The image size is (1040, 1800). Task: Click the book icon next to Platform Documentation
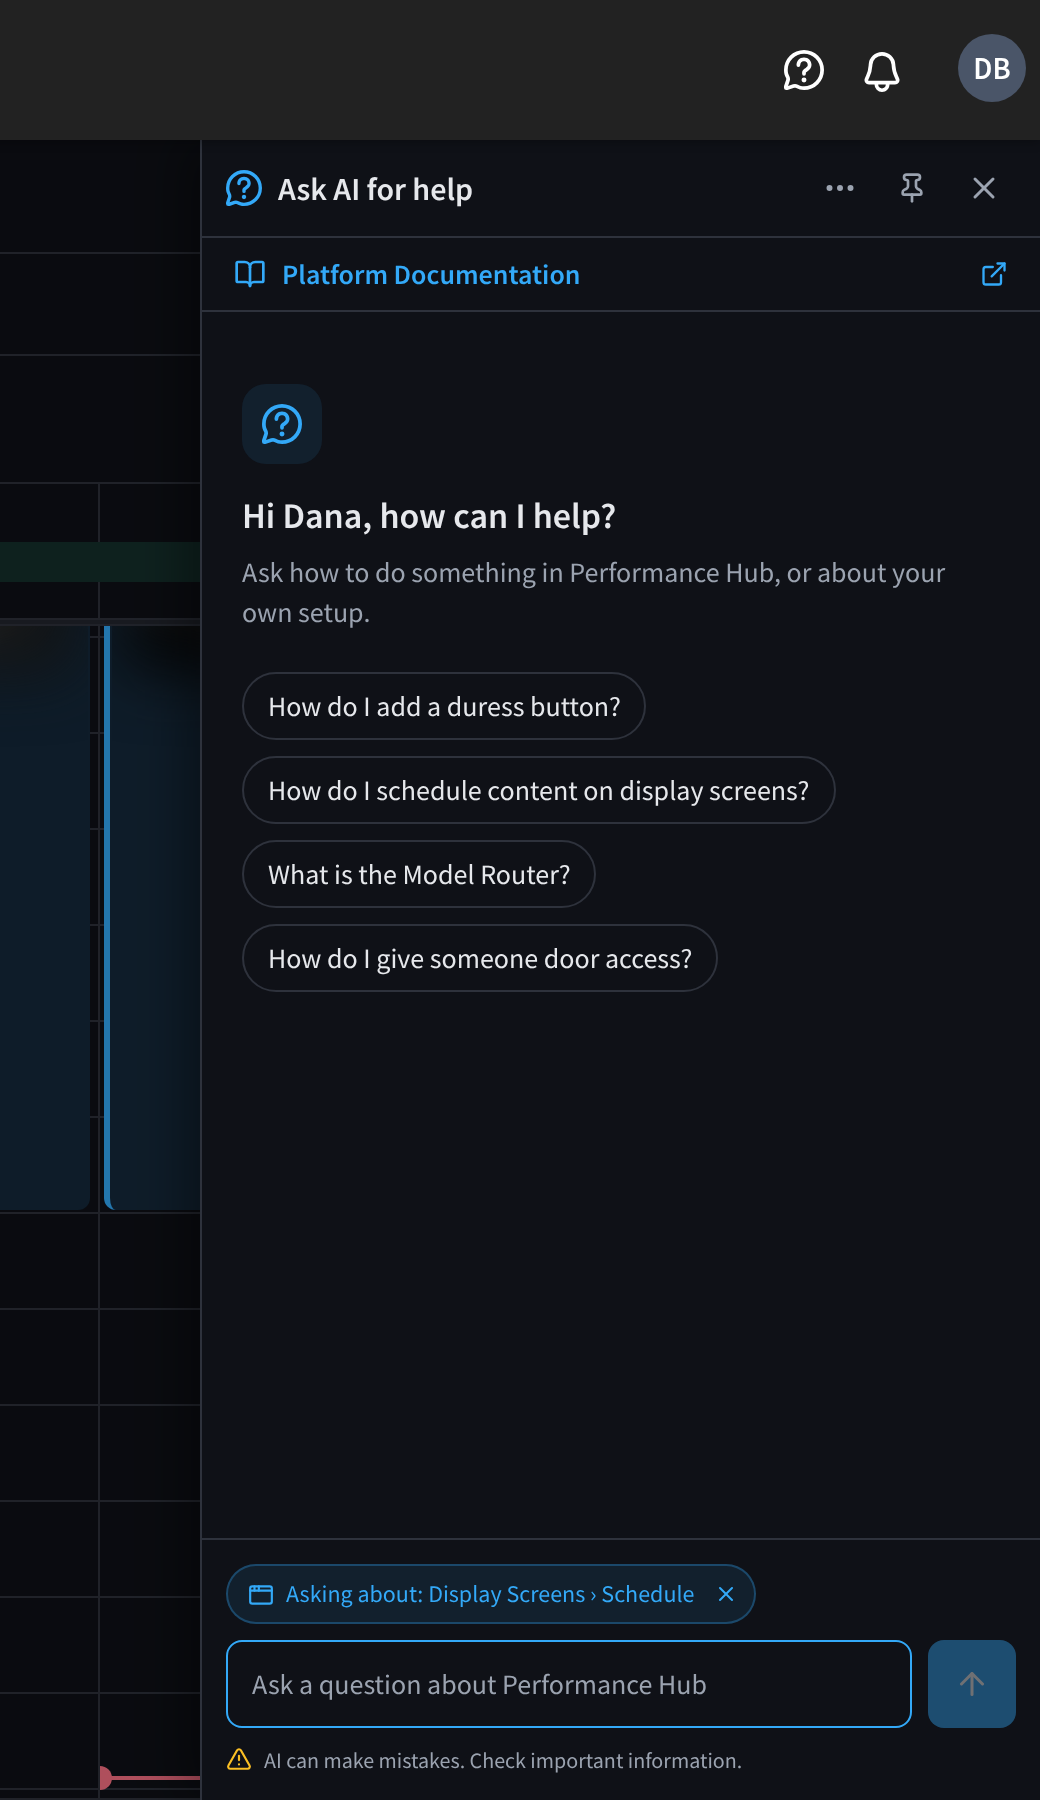click(249, 274)
